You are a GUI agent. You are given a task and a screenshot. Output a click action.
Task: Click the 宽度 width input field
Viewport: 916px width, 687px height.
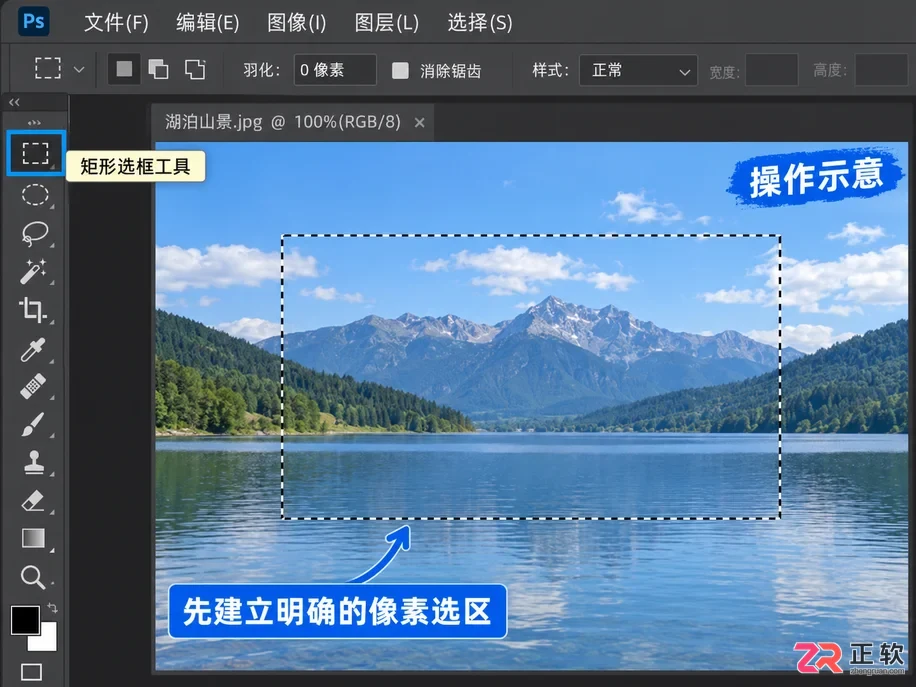(x=772, y=70)
